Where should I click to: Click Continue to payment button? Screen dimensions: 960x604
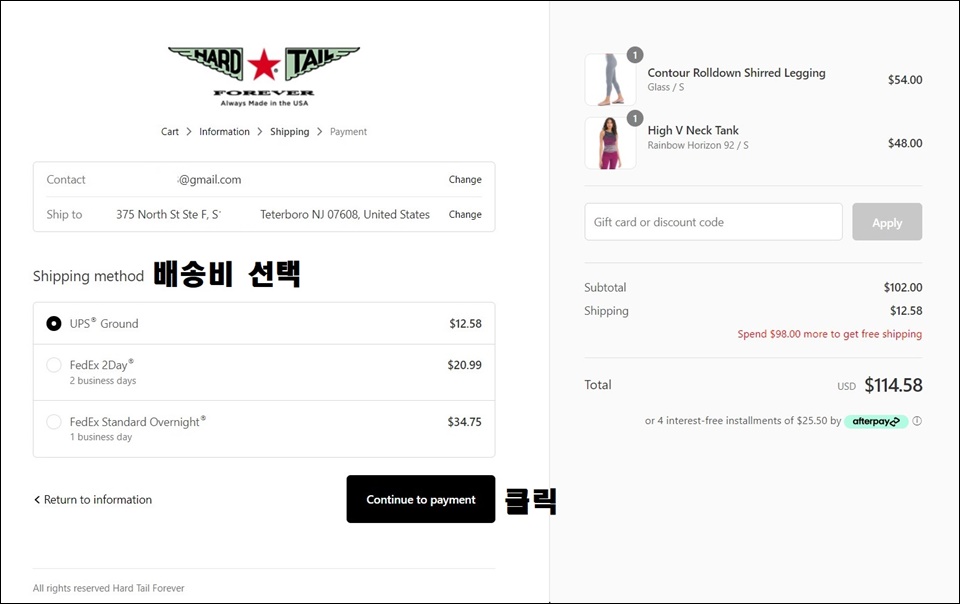[421, 499]
